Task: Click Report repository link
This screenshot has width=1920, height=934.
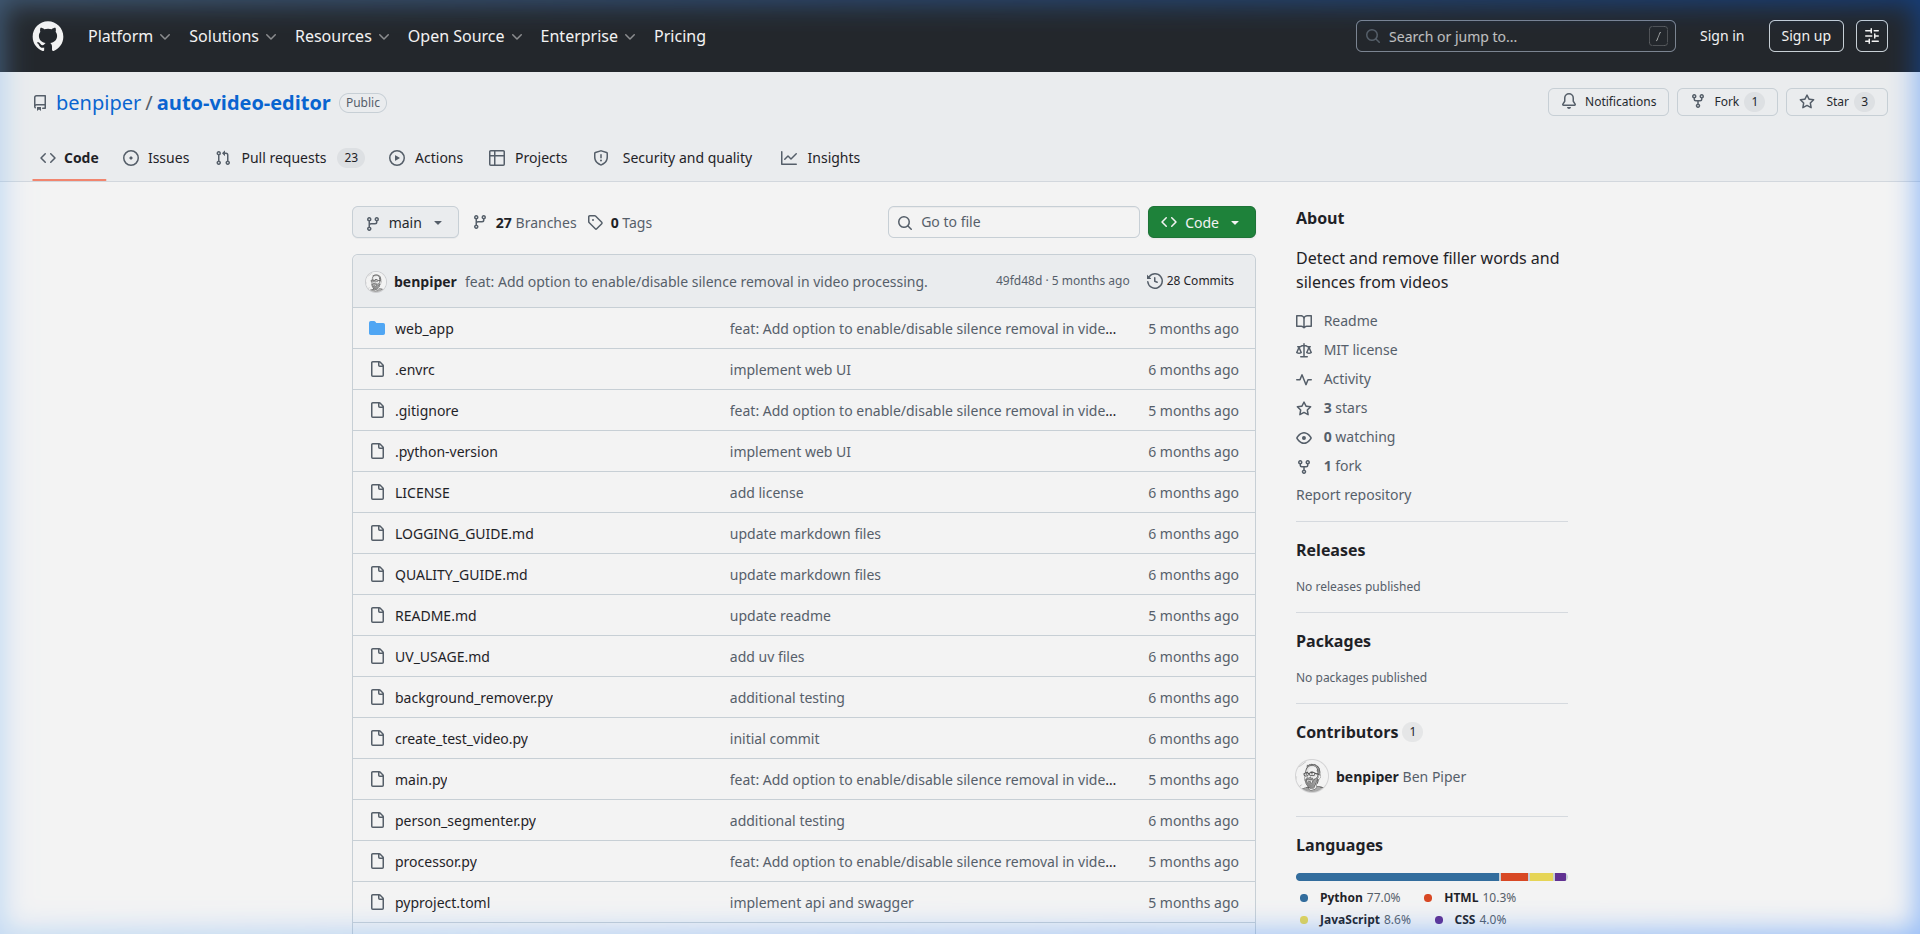Action: pos(1354,495)
